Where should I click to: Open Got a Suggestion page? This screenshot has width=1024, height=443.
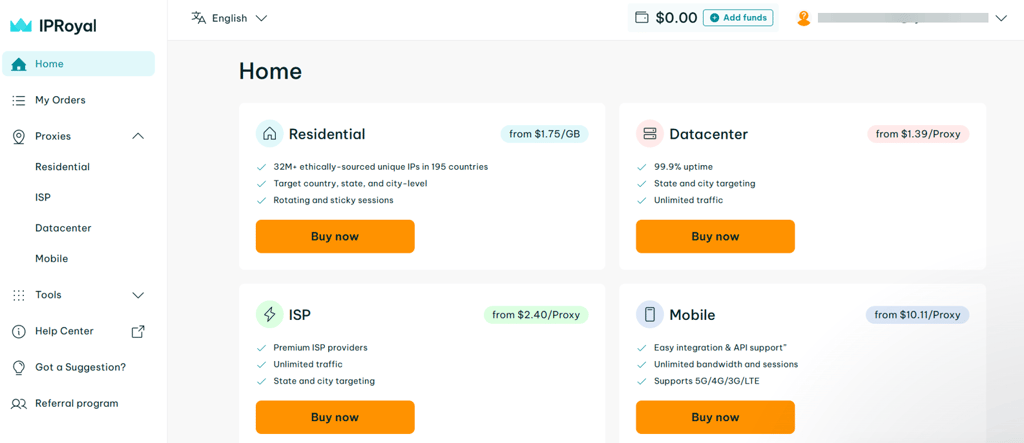78,367
